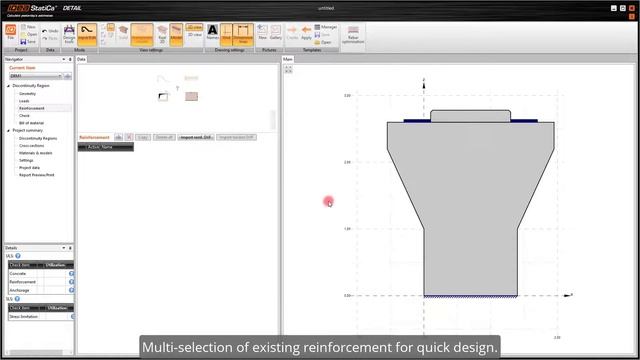The image size is (640, 360).
Task: Collapse the Discontinuity Region tree node
Action: tap(8, 86)
